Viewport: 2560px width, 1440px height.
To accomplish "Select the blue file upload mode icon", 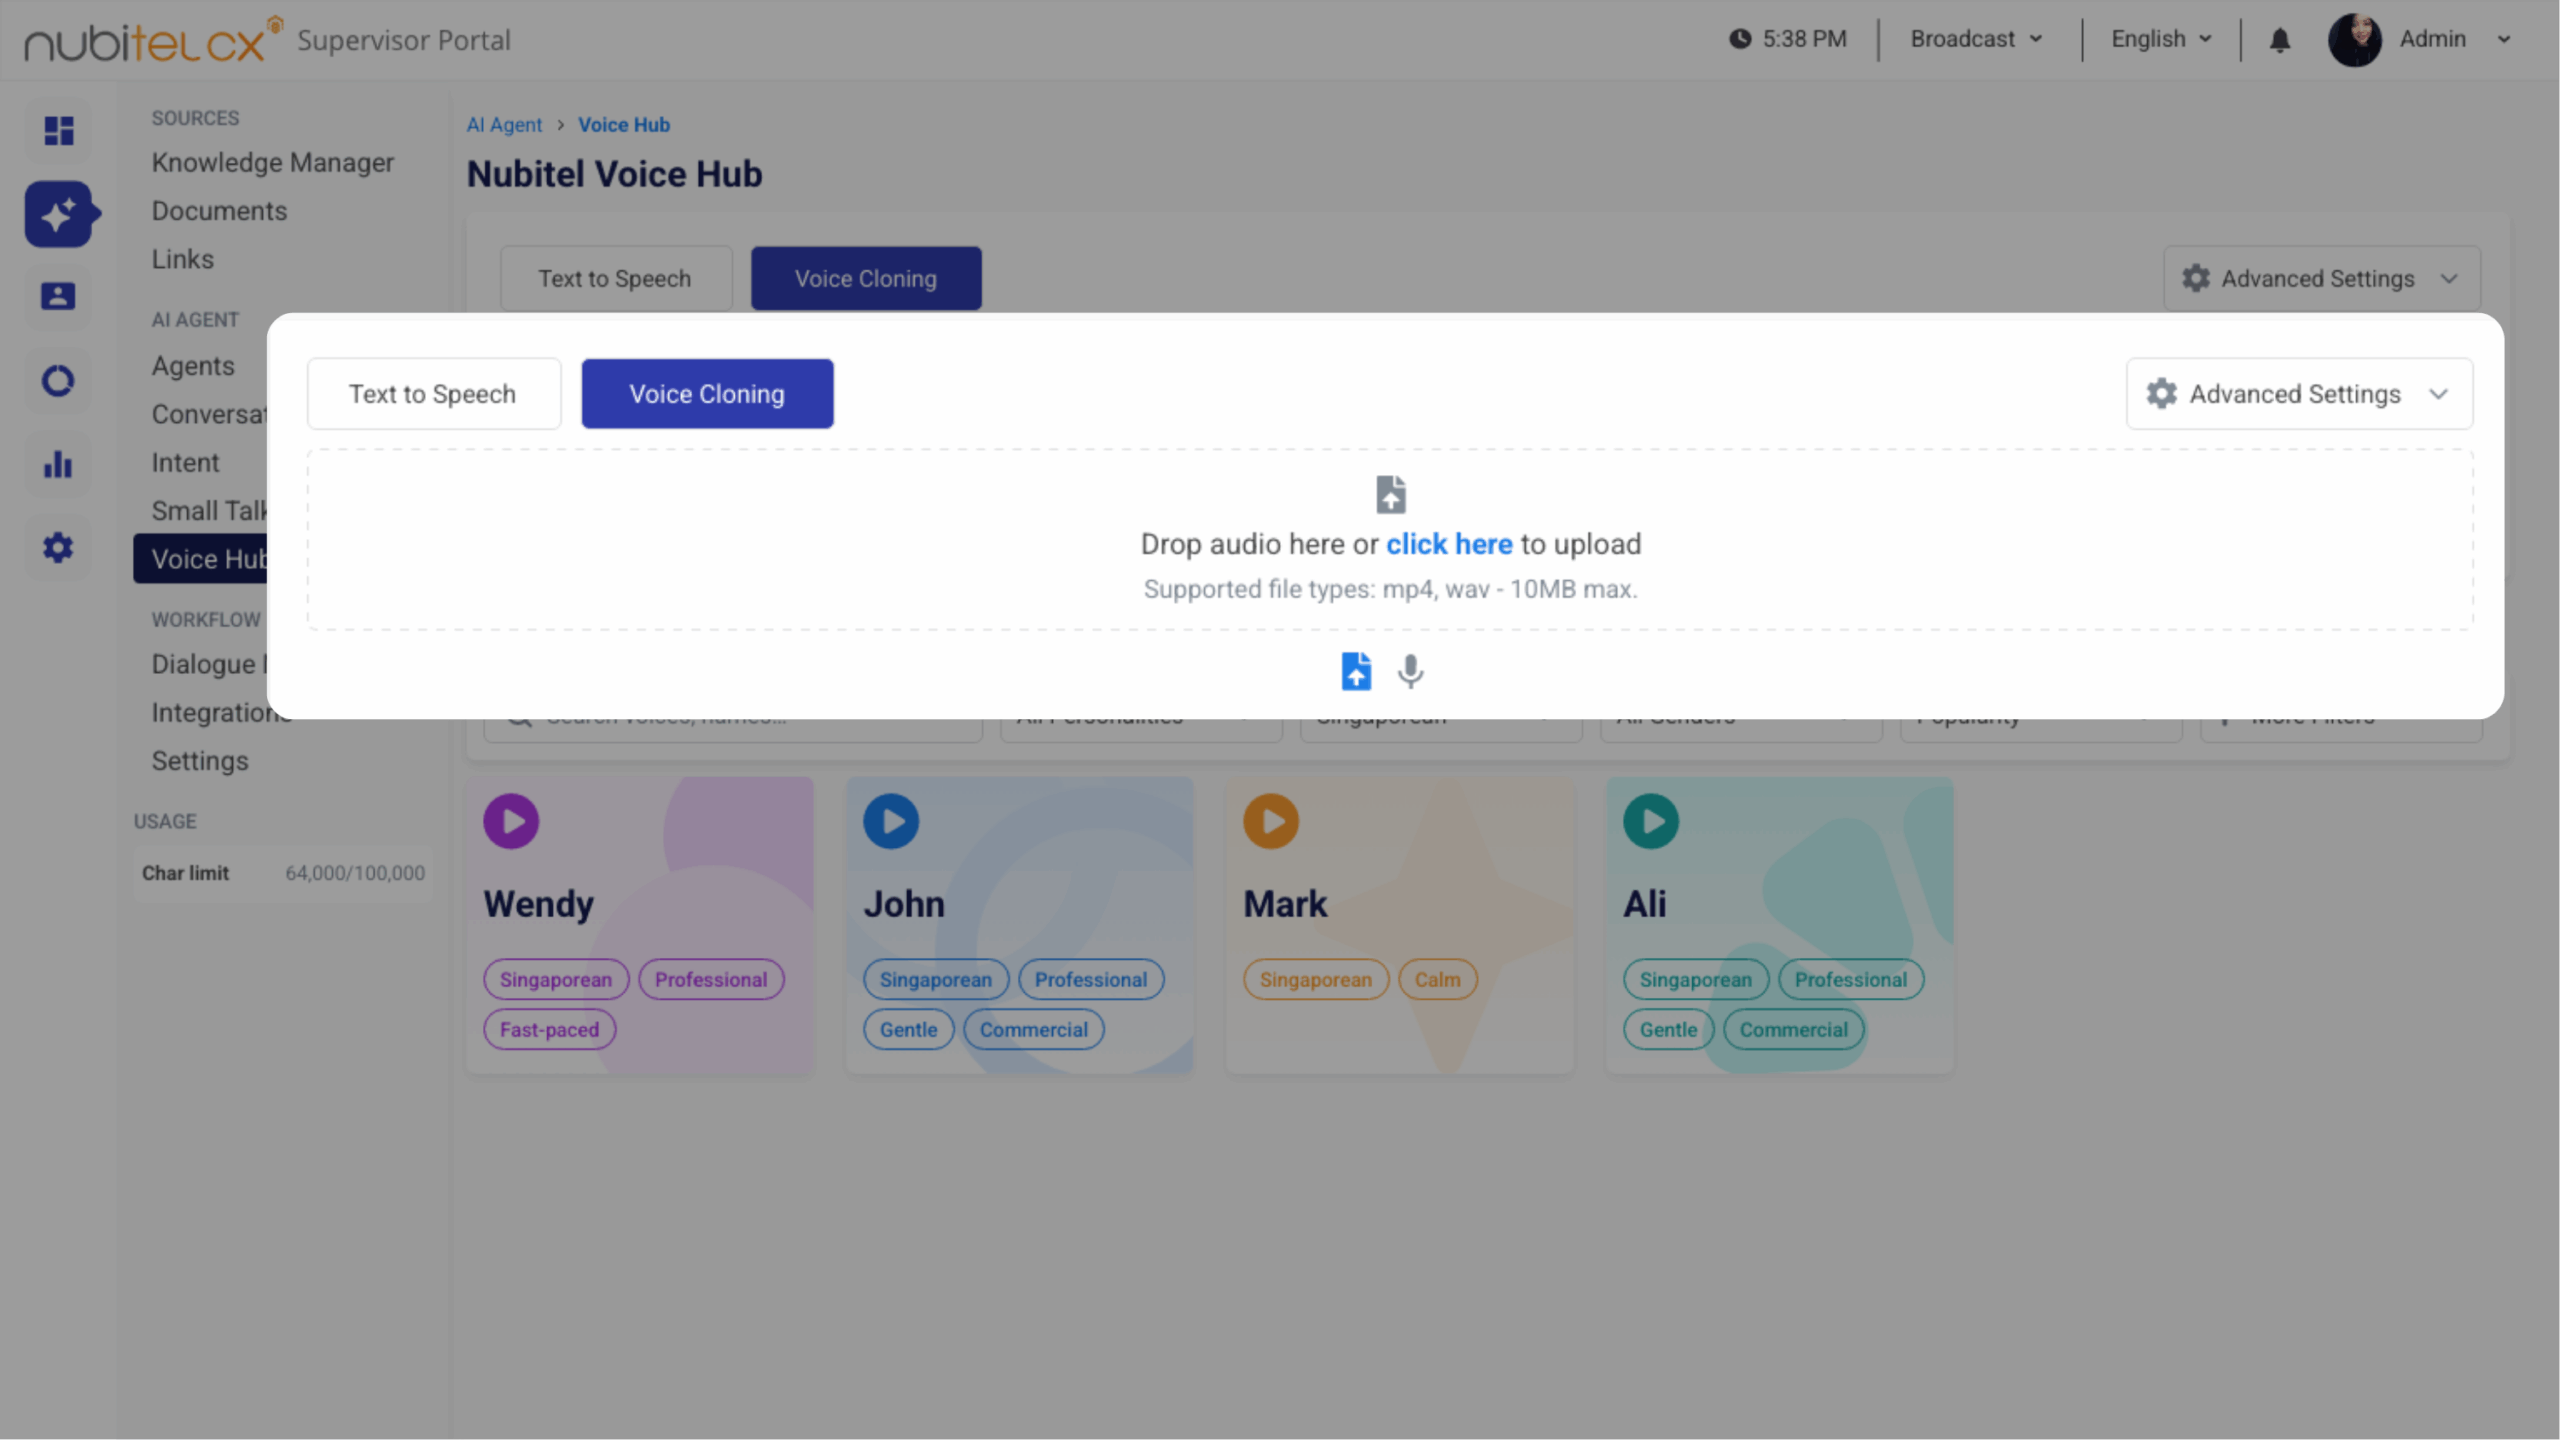I will [1356, 671].
